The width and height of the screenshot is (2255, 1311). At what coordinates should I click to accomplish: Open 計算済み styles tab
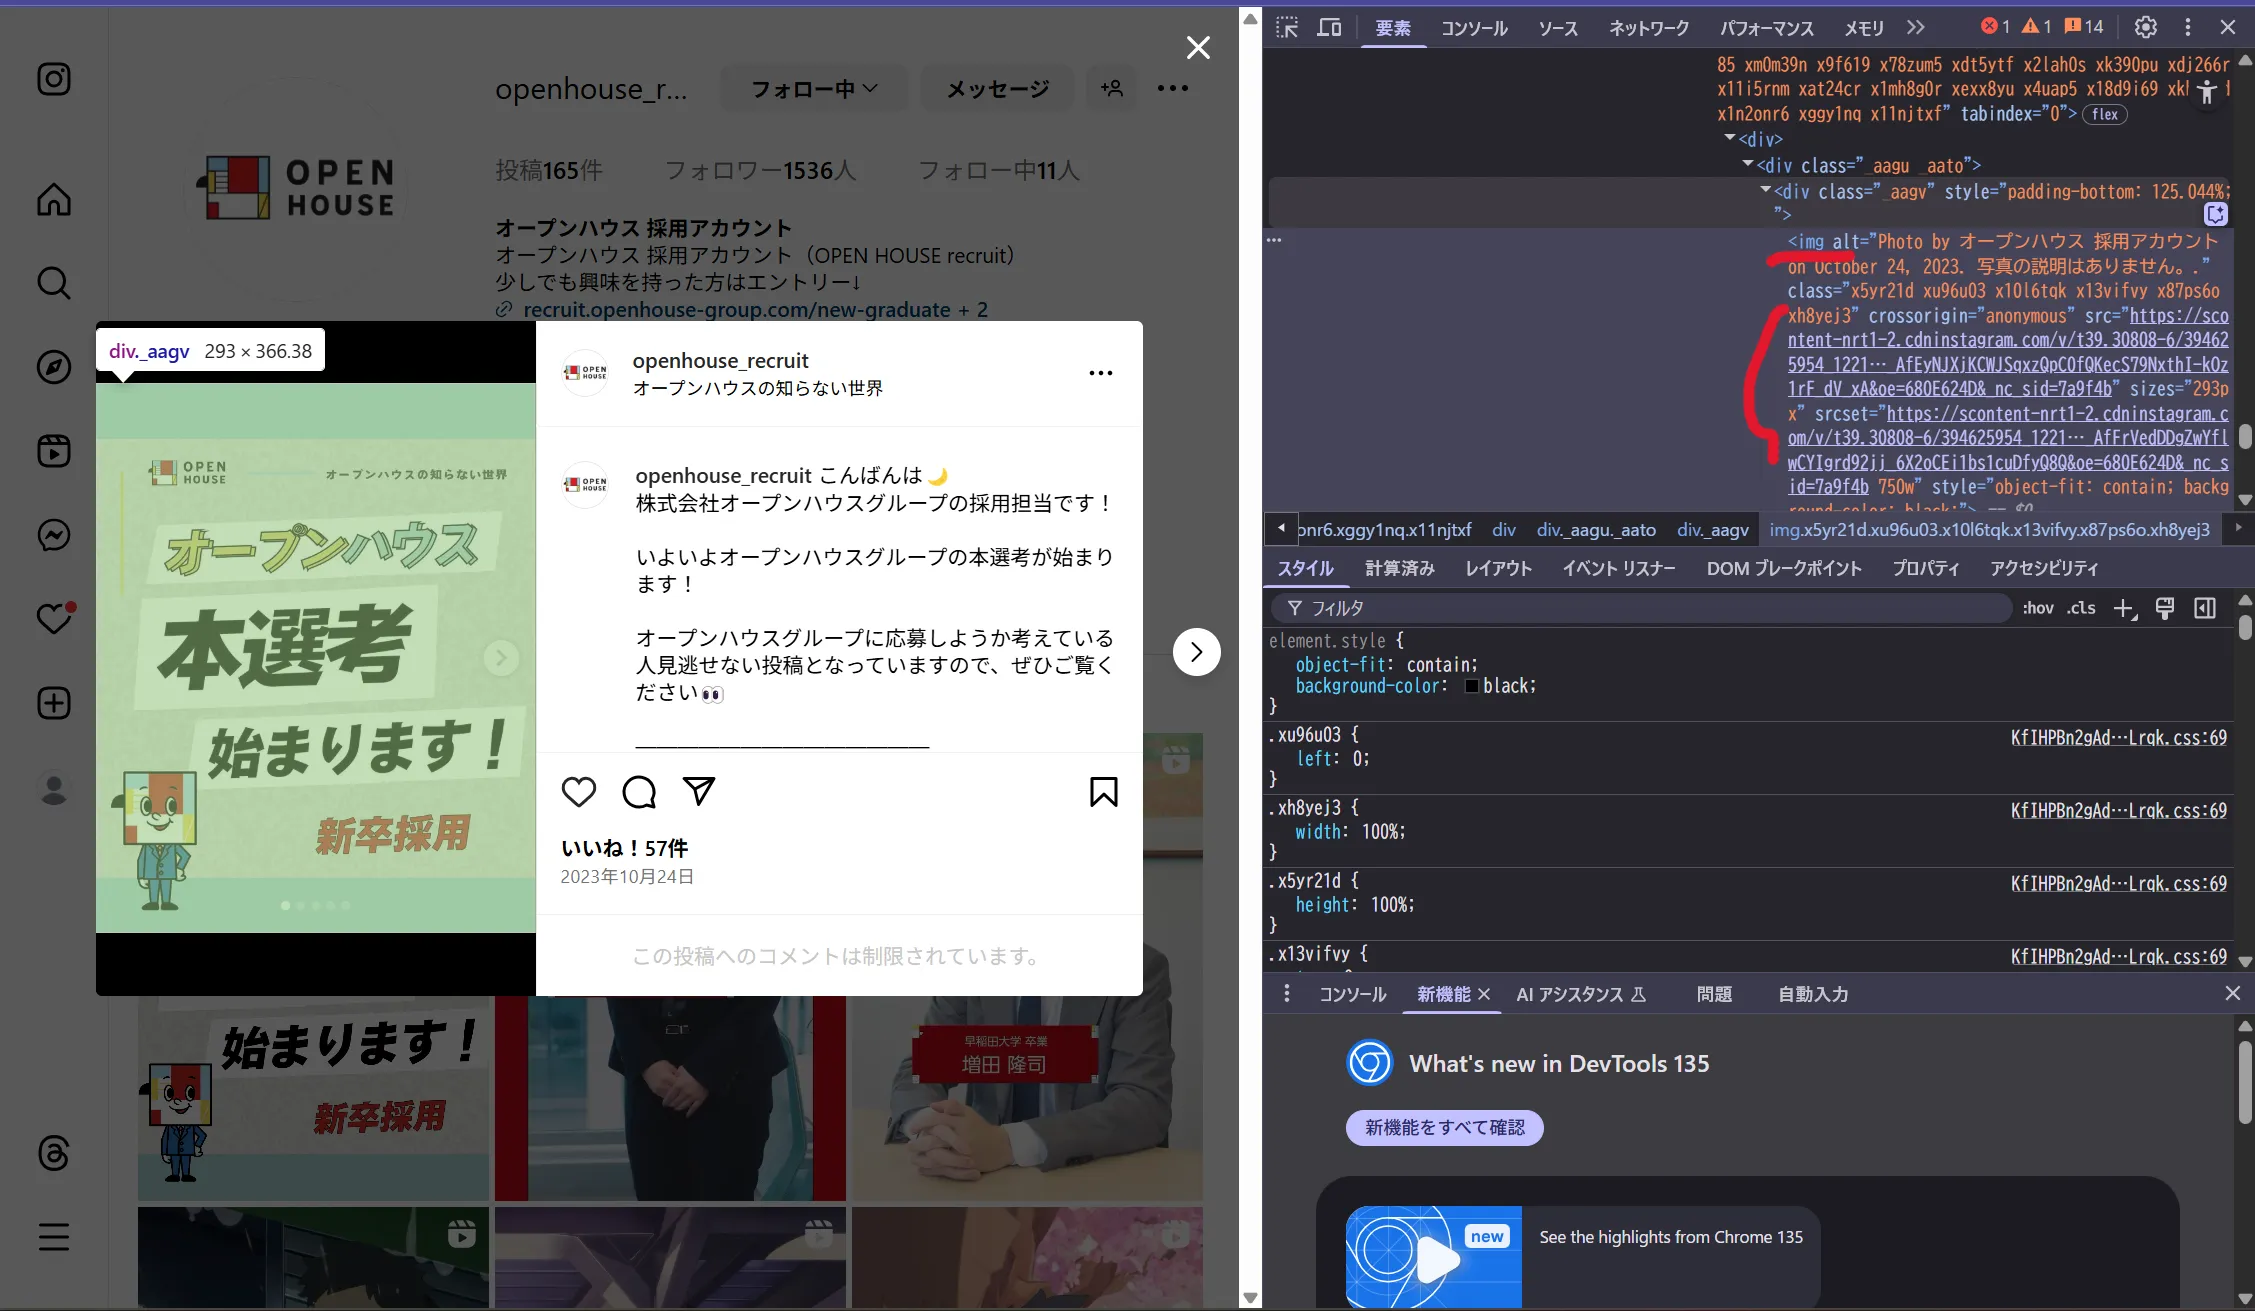[1400, 568]
